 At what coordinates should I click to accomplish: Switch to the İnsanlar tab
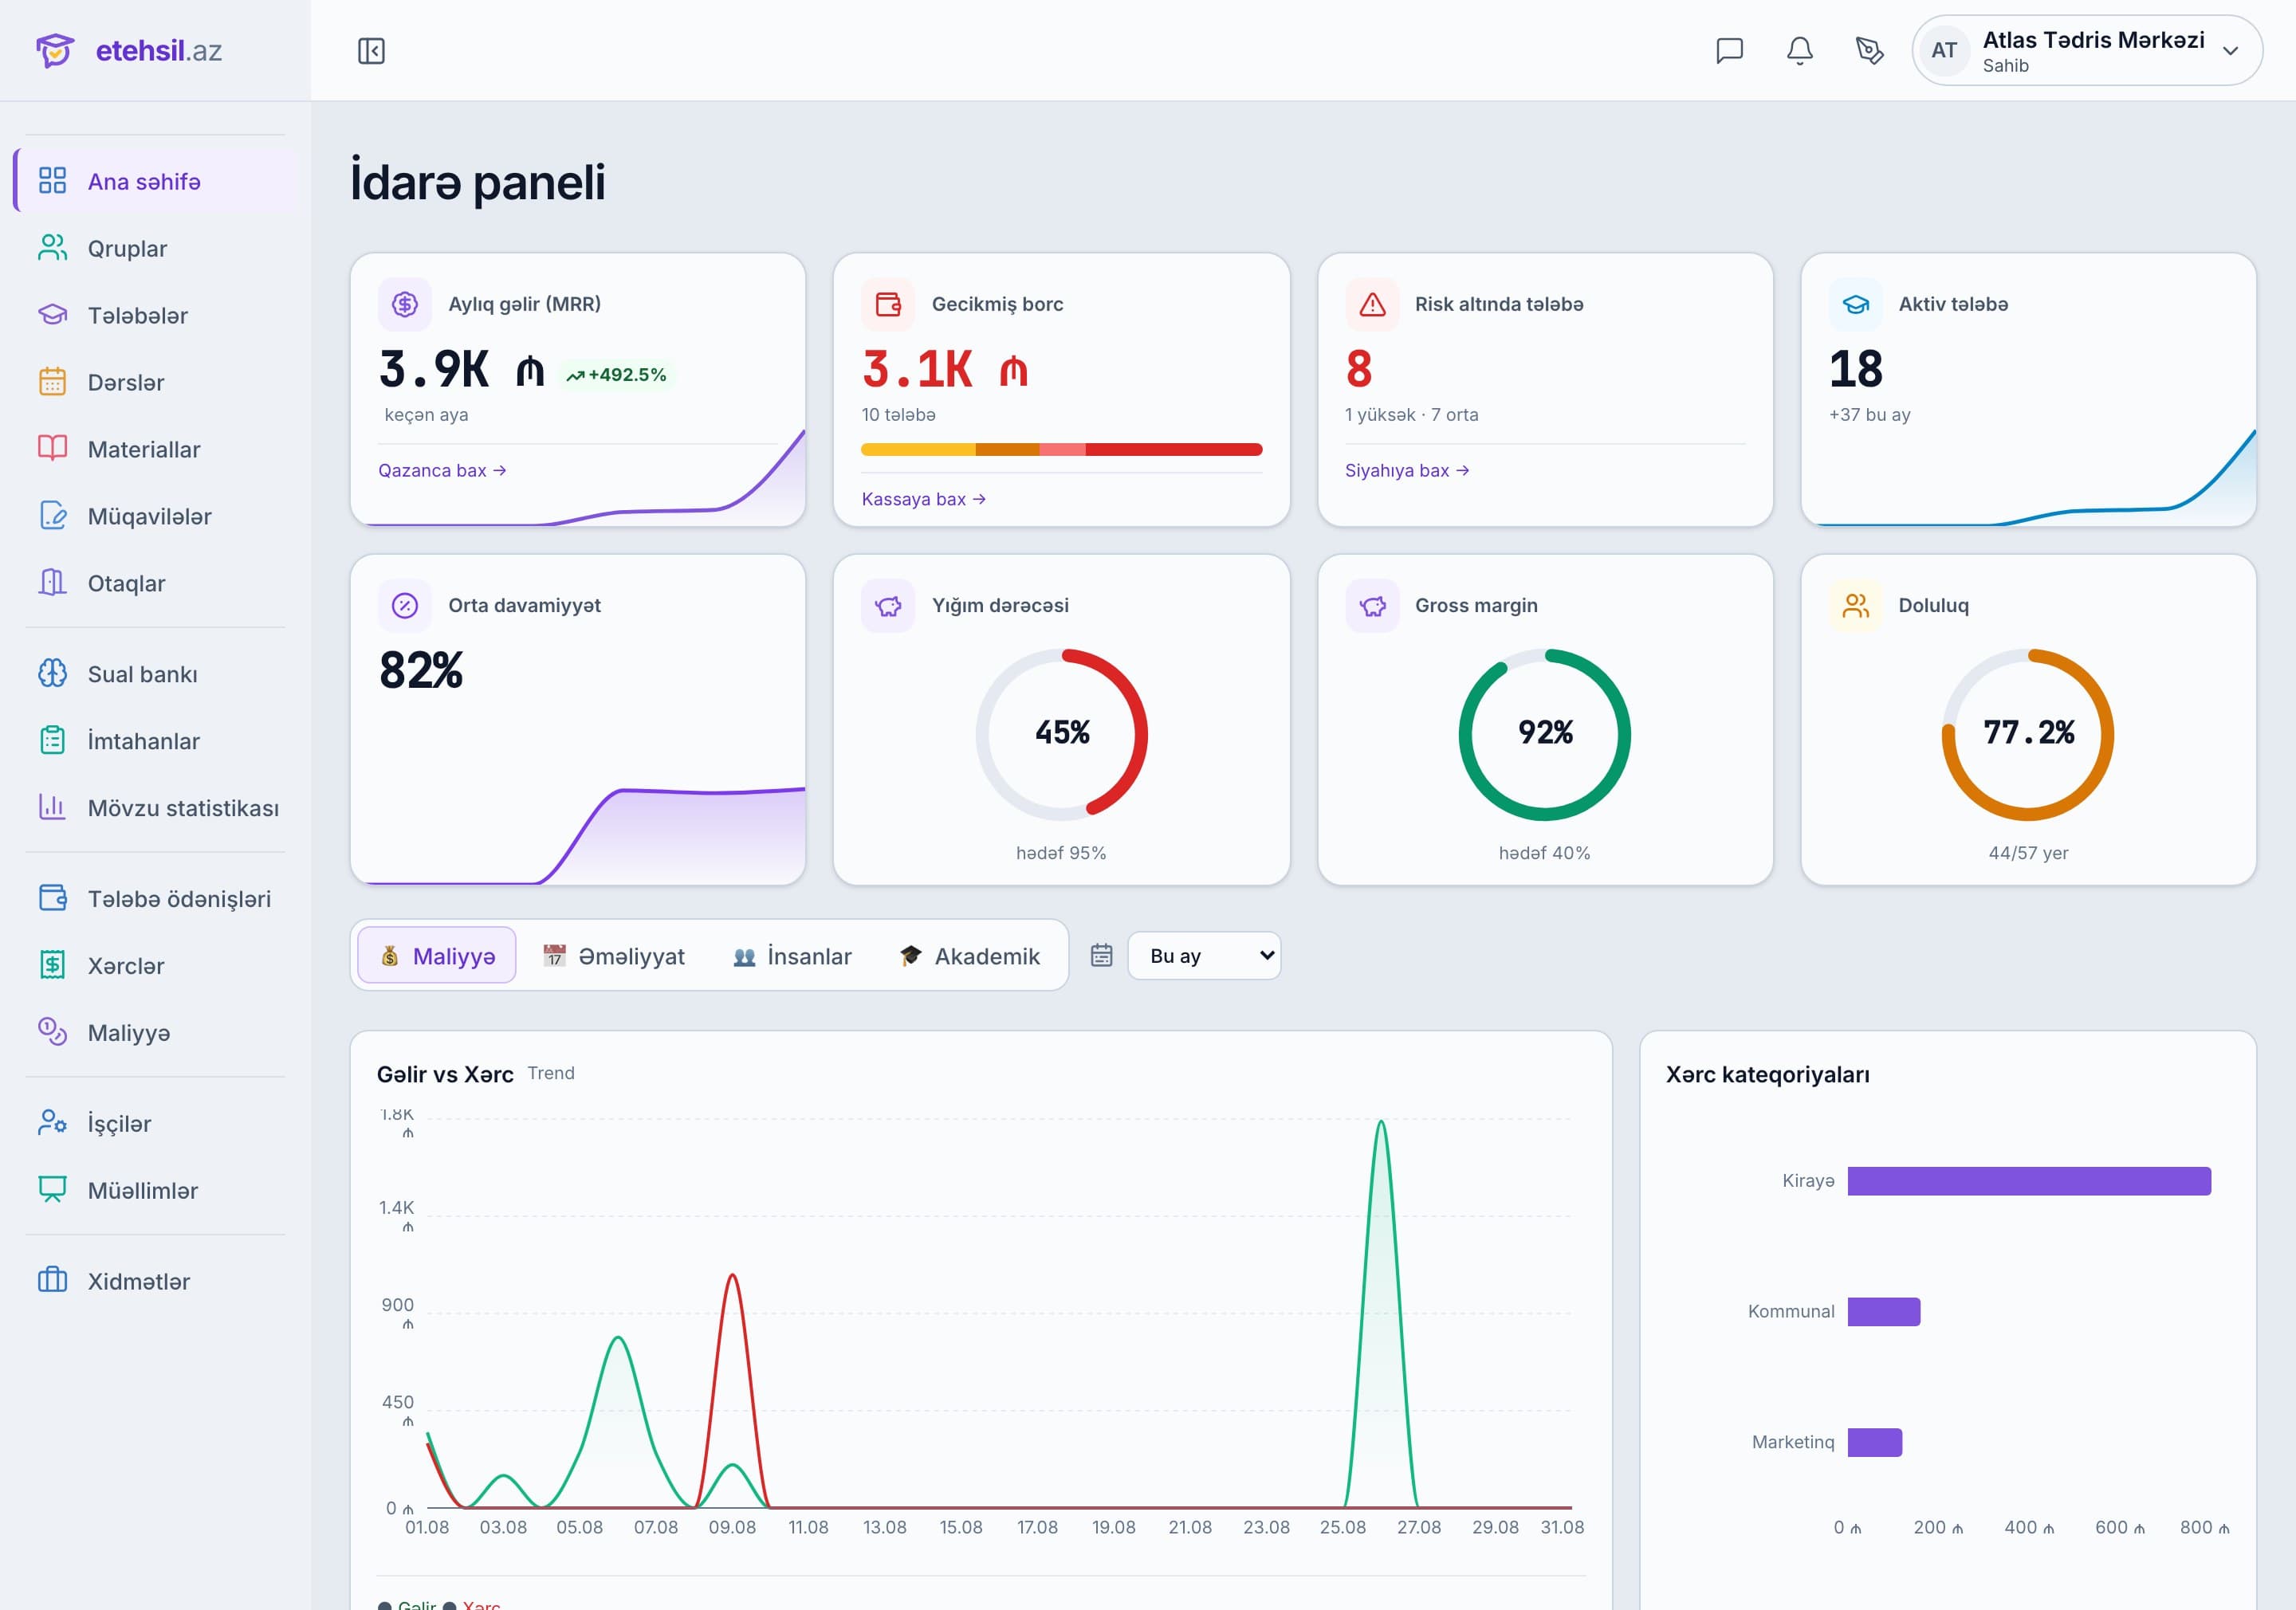pos(792,956)
